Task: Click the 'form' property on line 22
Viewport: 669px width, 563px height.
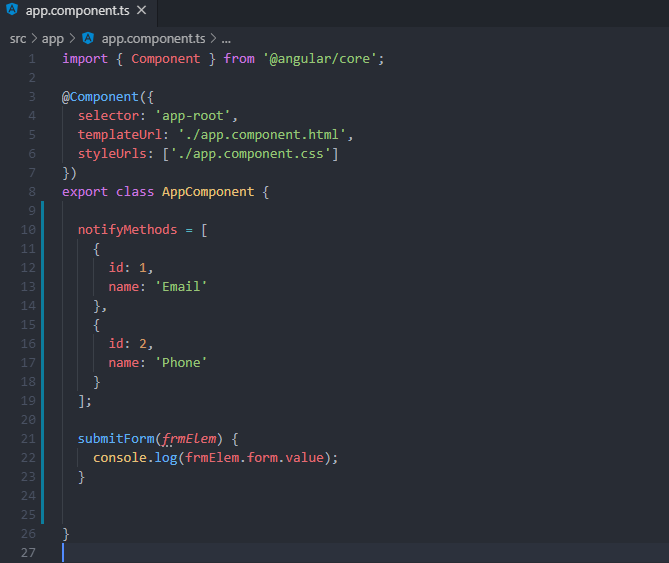Action: click(262, 458)
